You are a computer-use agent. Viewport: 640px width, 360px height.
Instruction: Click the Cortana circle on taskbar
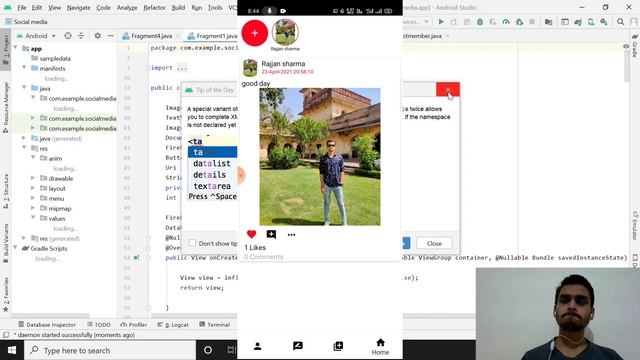(x=208, y=350)
